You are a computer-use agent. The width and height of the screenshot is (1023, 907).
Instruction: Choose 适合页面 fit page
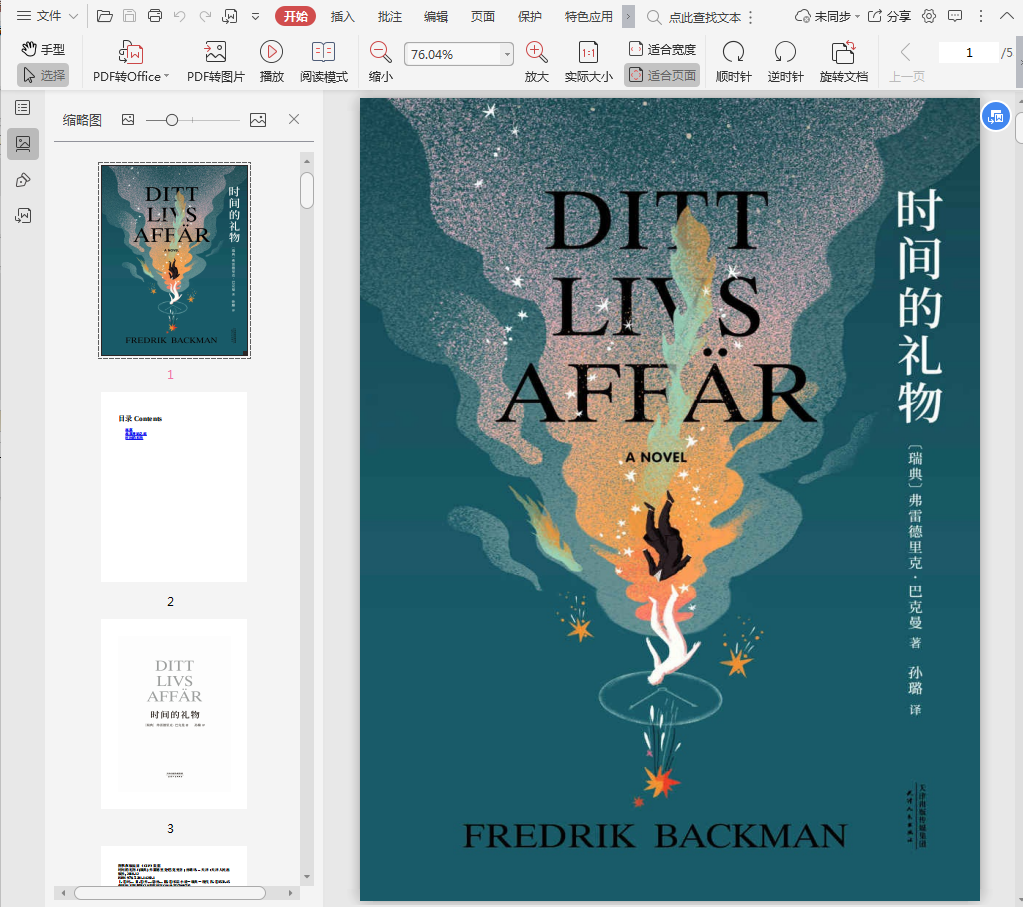662,75
